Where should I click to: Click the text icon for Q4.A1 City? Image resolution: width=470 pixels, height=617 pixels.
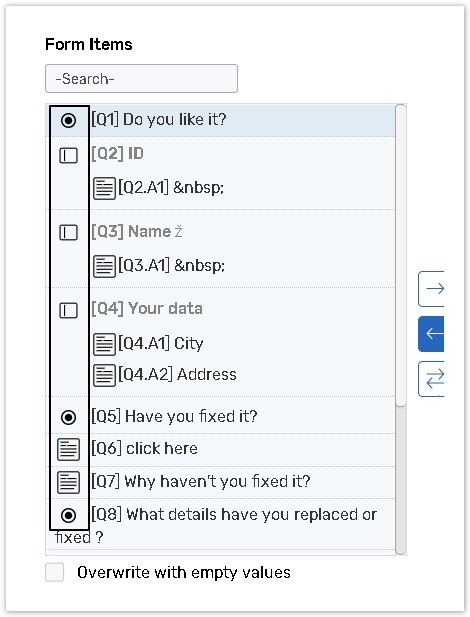[x=104, y=344]
